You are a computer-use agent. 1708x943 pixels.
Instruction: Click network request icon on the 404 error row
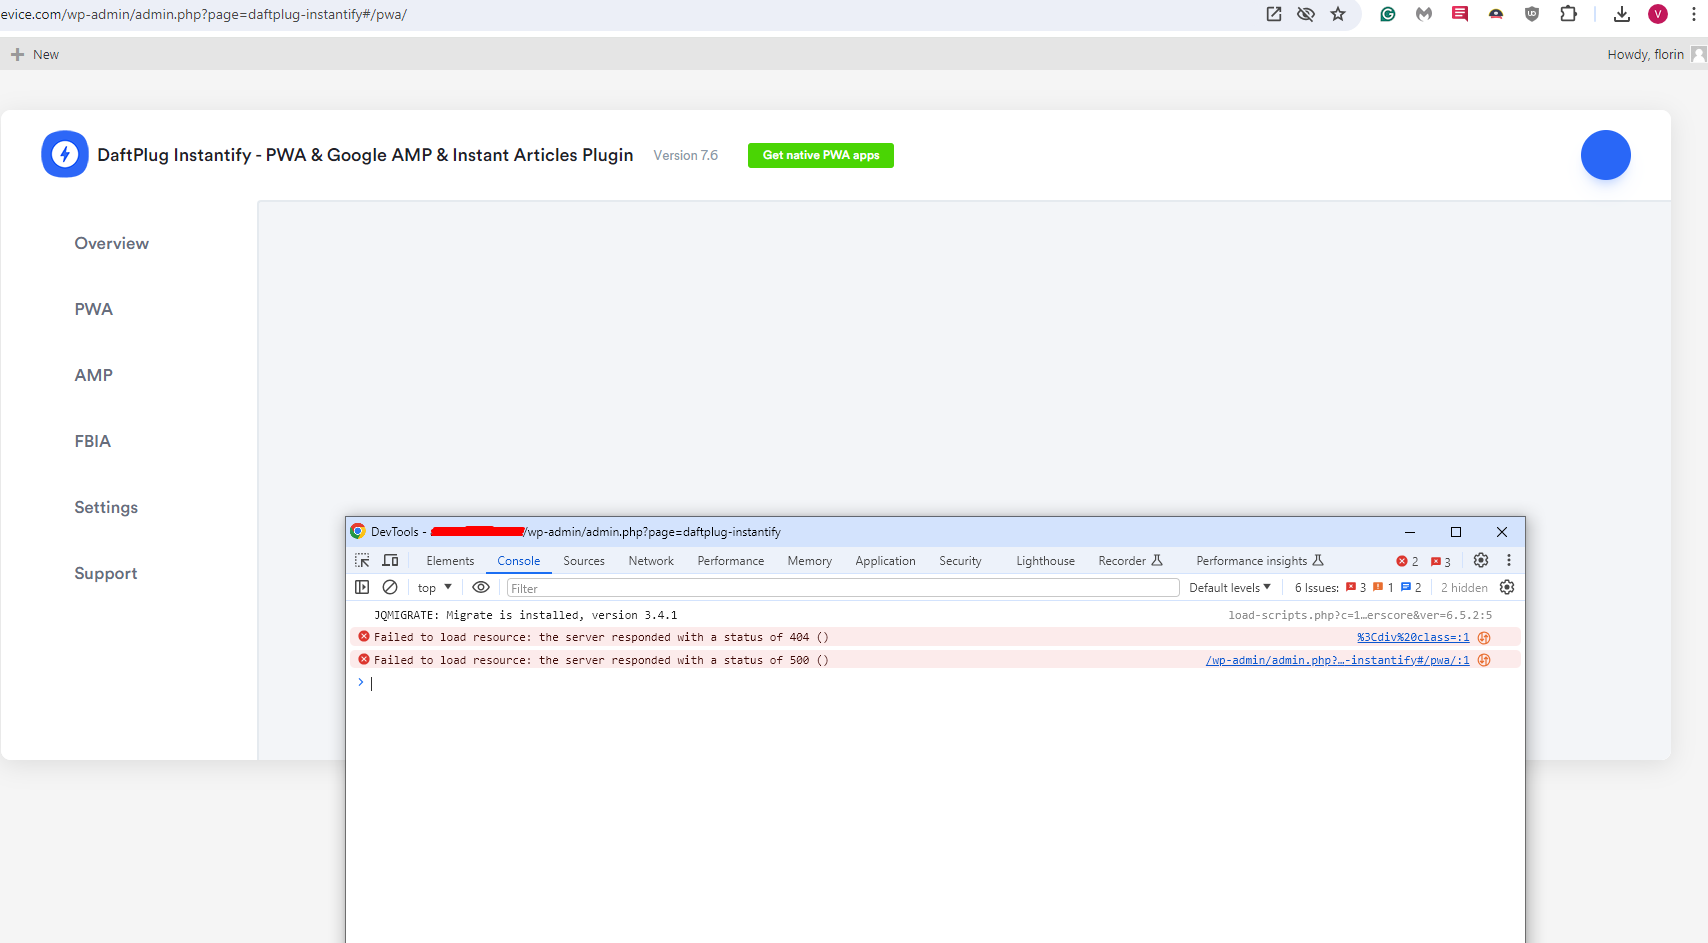pyautogui.click(x=1484, y=638)
